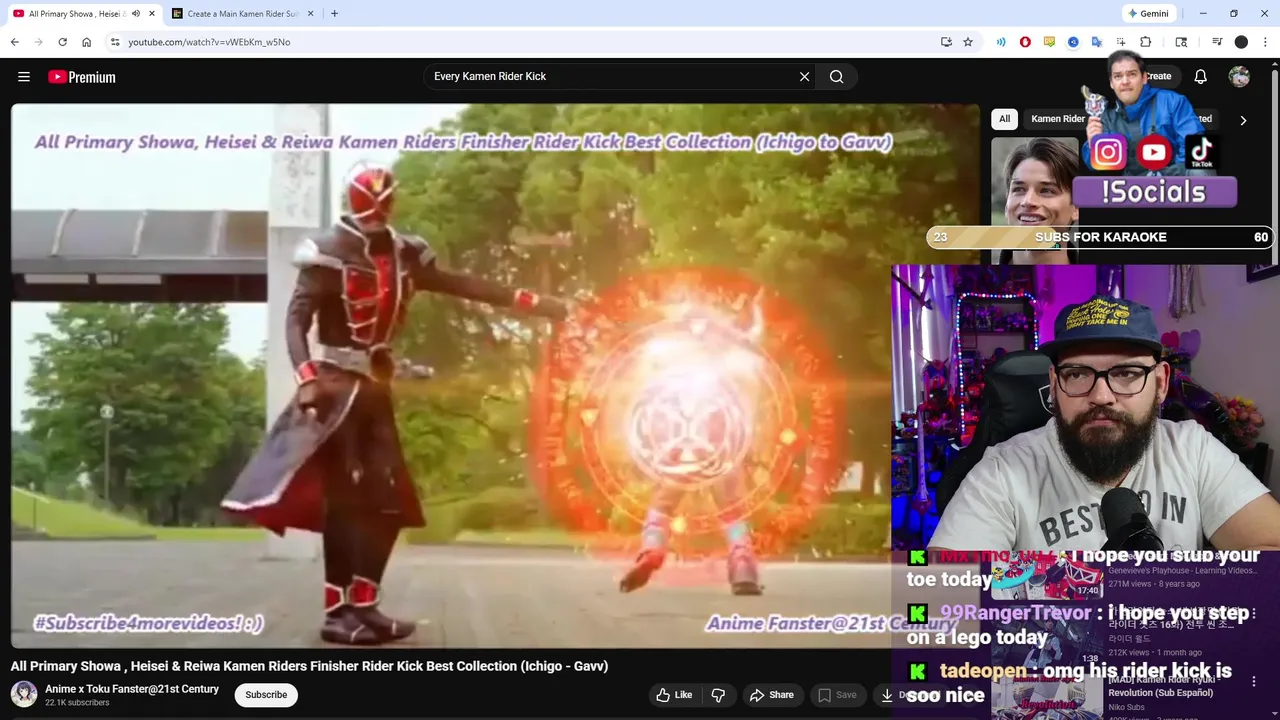
Task: Share the video
Action: (772, 695)
